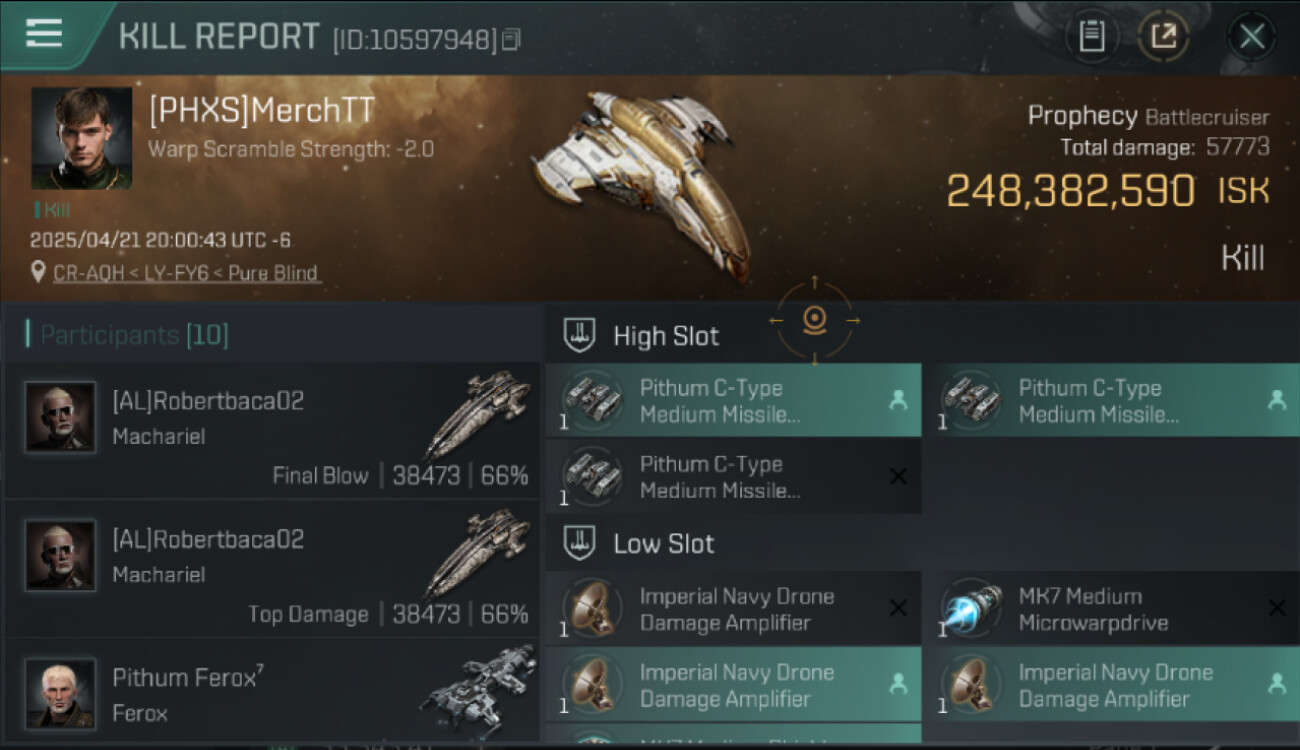Viewport: 1300px width, 750px height.
Task: Select Robertbaca02 Top Damage participant entry
Action: coord(272,569)
